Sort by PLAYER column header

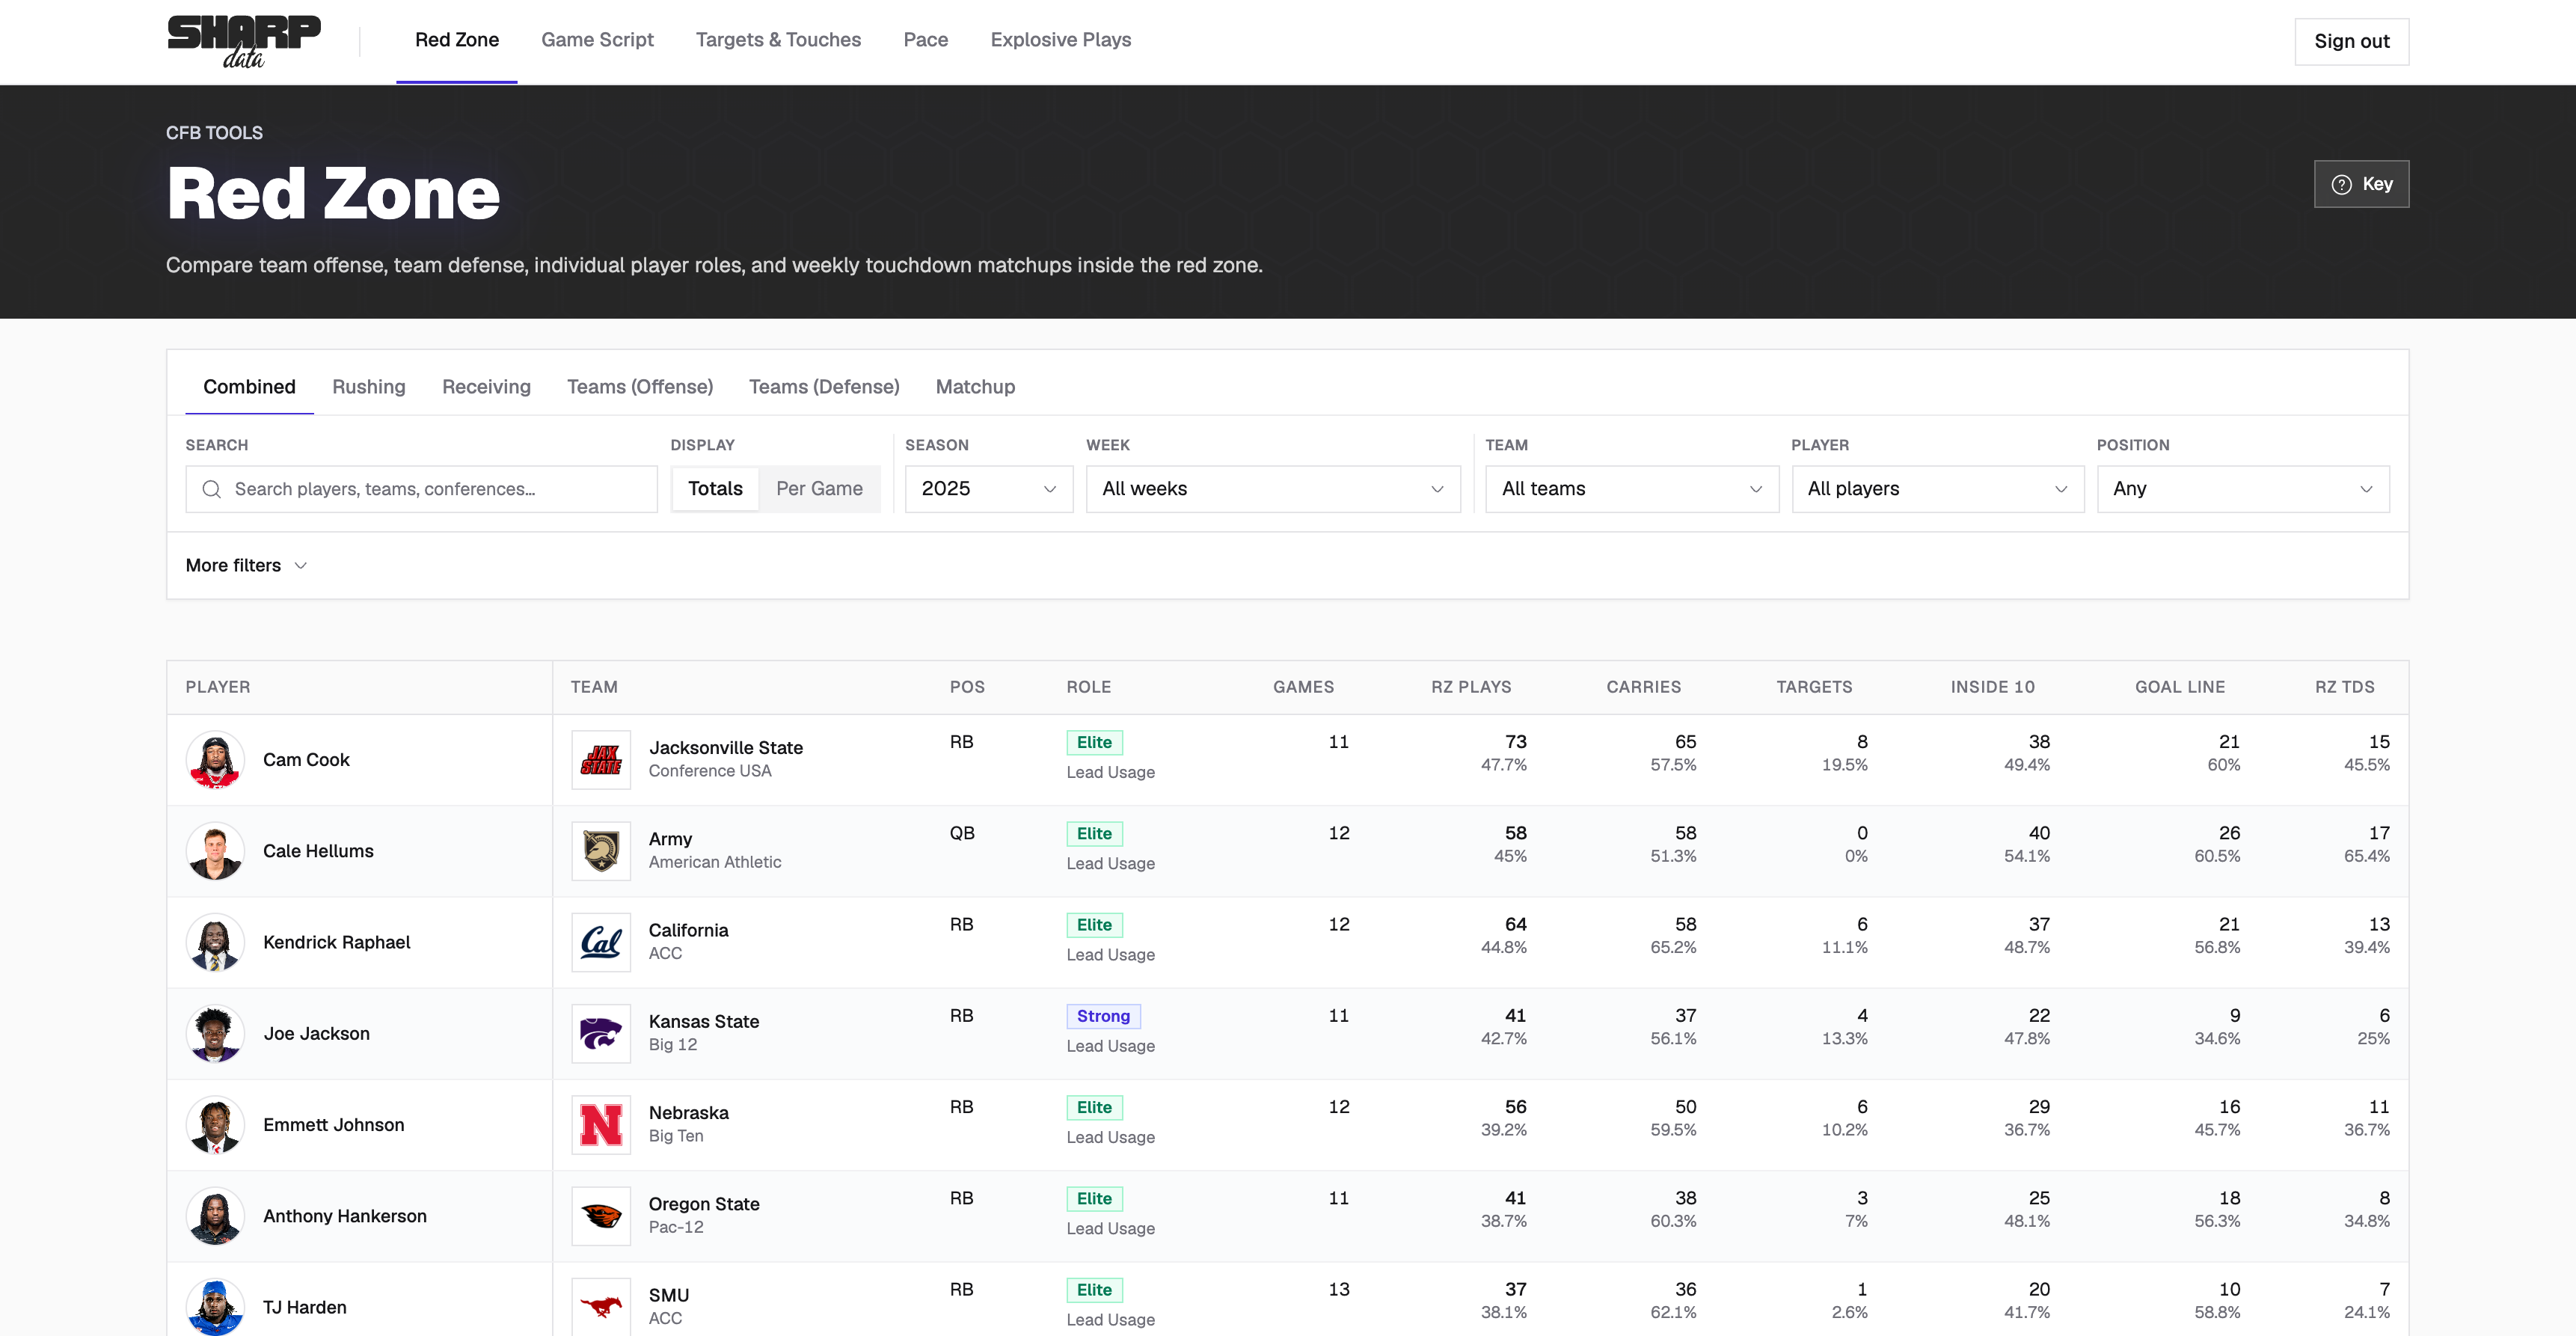[218, 687]
